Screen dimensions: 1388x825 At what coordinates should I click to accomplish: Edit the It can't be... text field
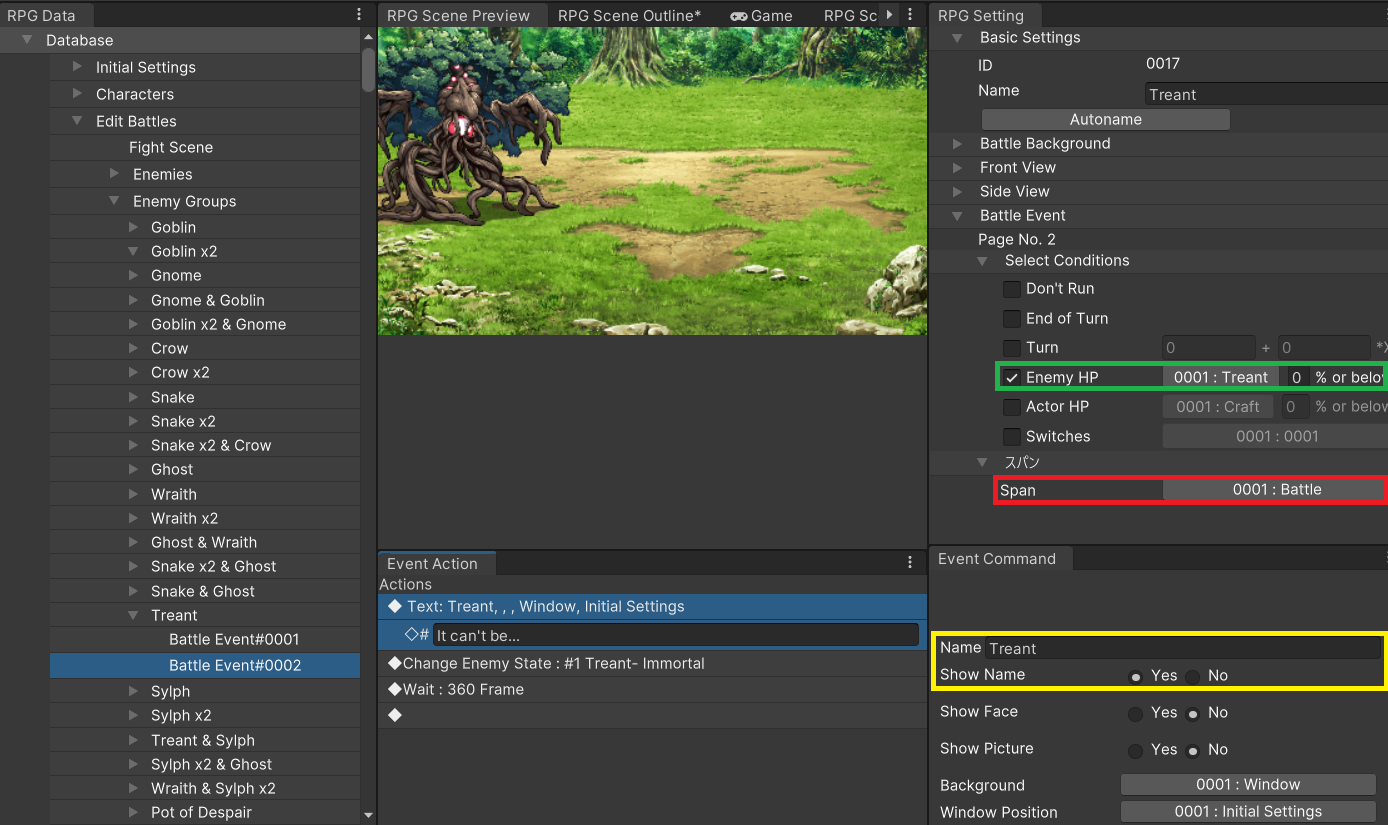click(x=675, y=635)
